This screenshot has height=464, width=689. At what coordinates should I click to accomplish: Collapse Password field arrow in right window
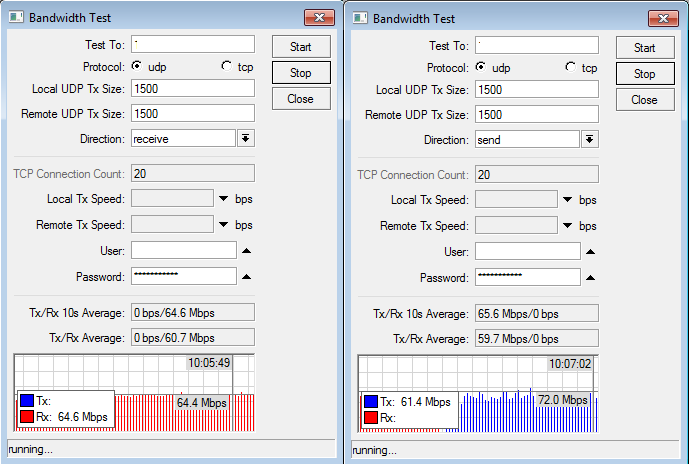click(591, 277)
